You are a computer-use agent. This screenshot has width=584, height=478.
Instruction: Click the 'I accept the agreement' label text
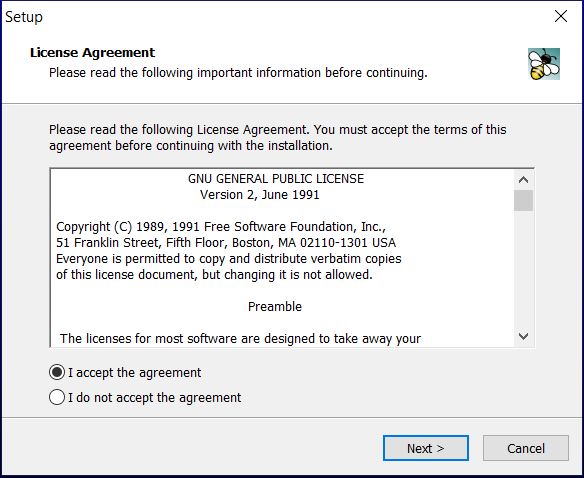[x=134, y=373]
